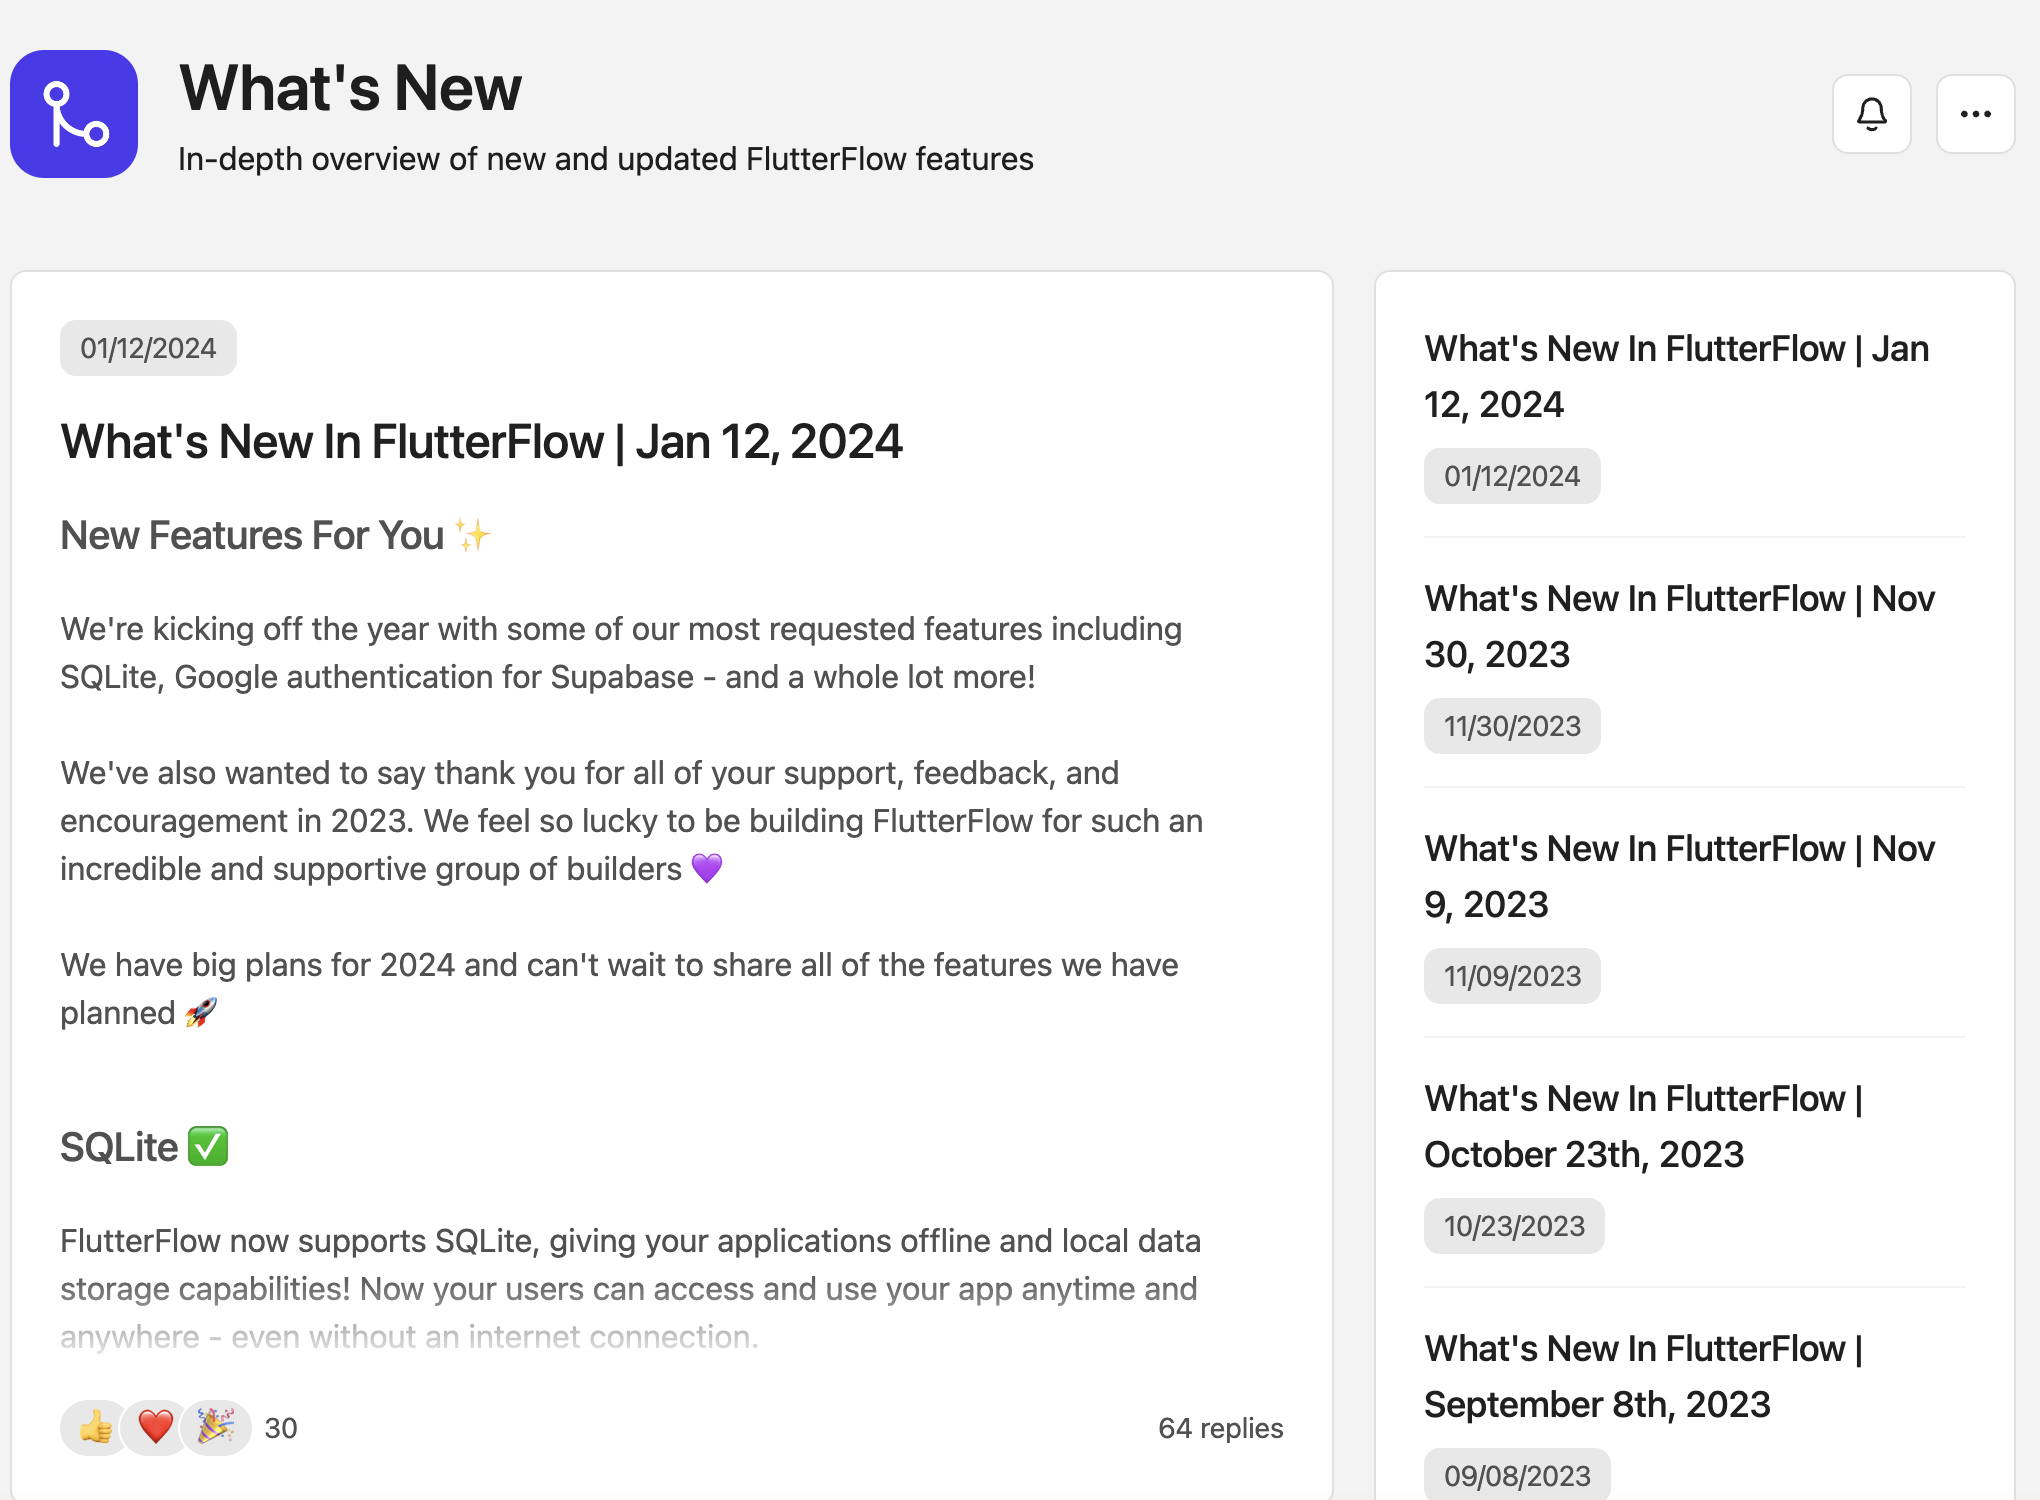Click the What's New branch logo icon
The image size is (2040, 1500).
coord(74,114)
